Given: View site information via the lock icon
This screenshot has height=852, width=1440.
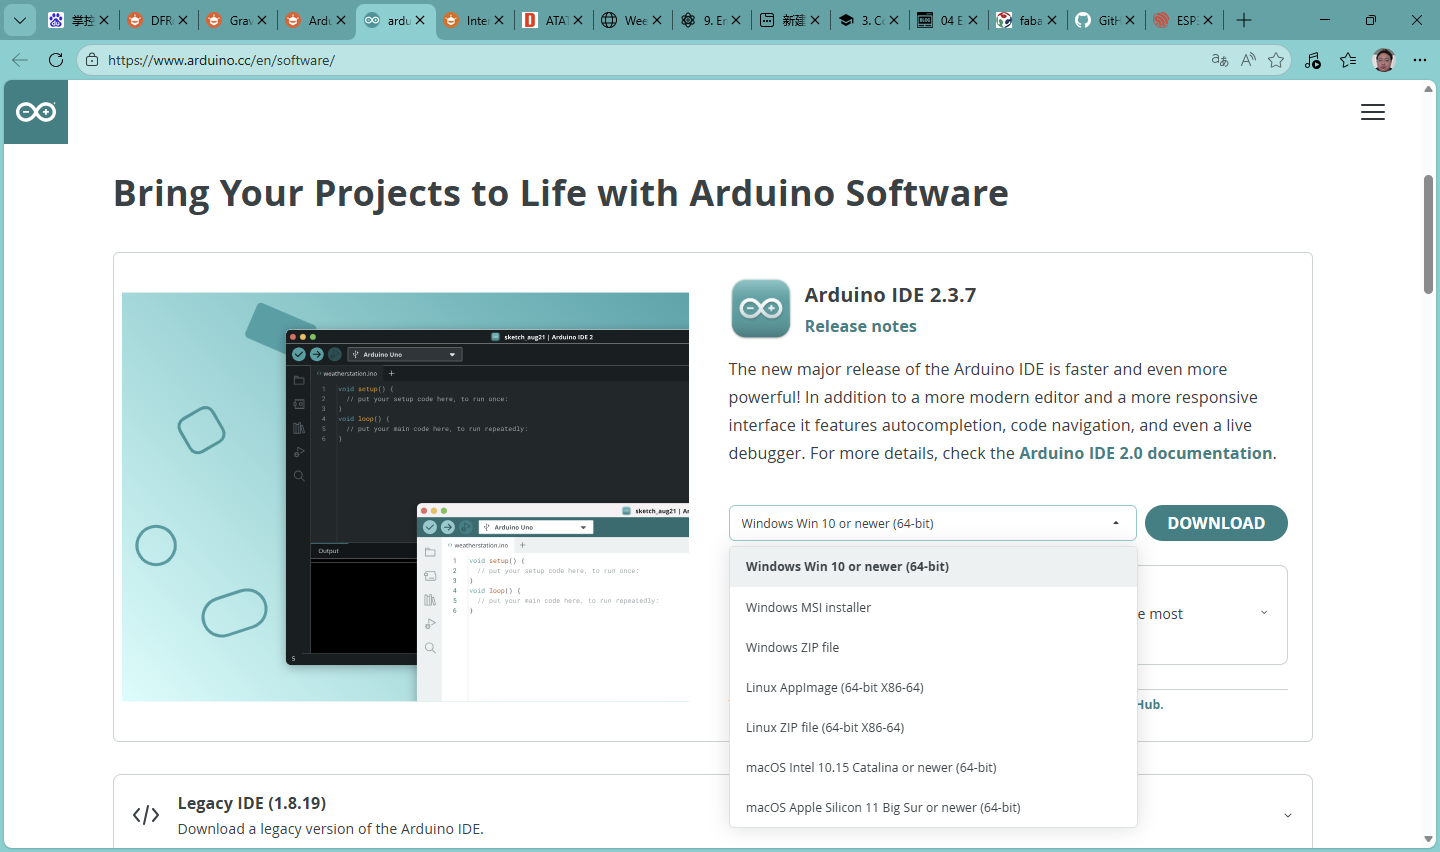Looking at the screenshot, I should (x=92, y=60).
